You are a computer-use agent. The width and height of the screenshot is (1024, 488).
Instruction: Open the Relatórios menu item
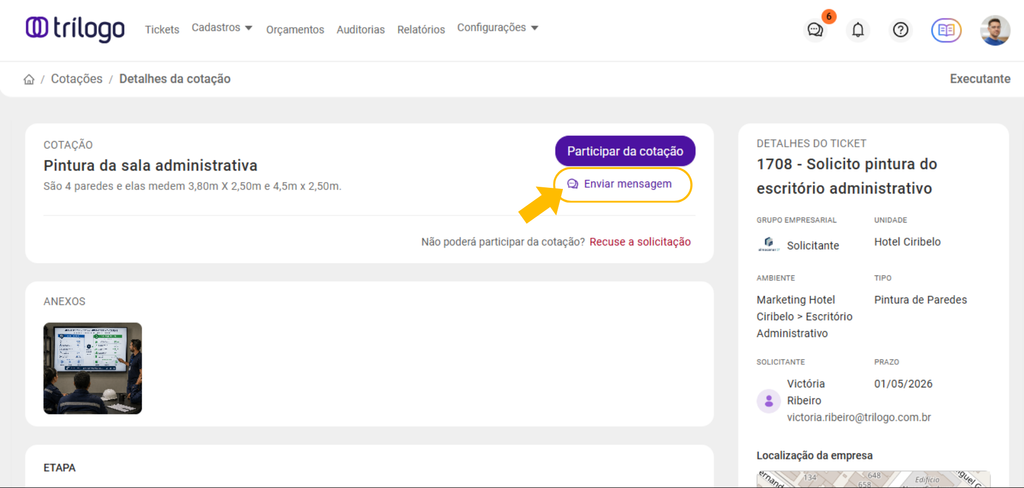click(421, 30)
